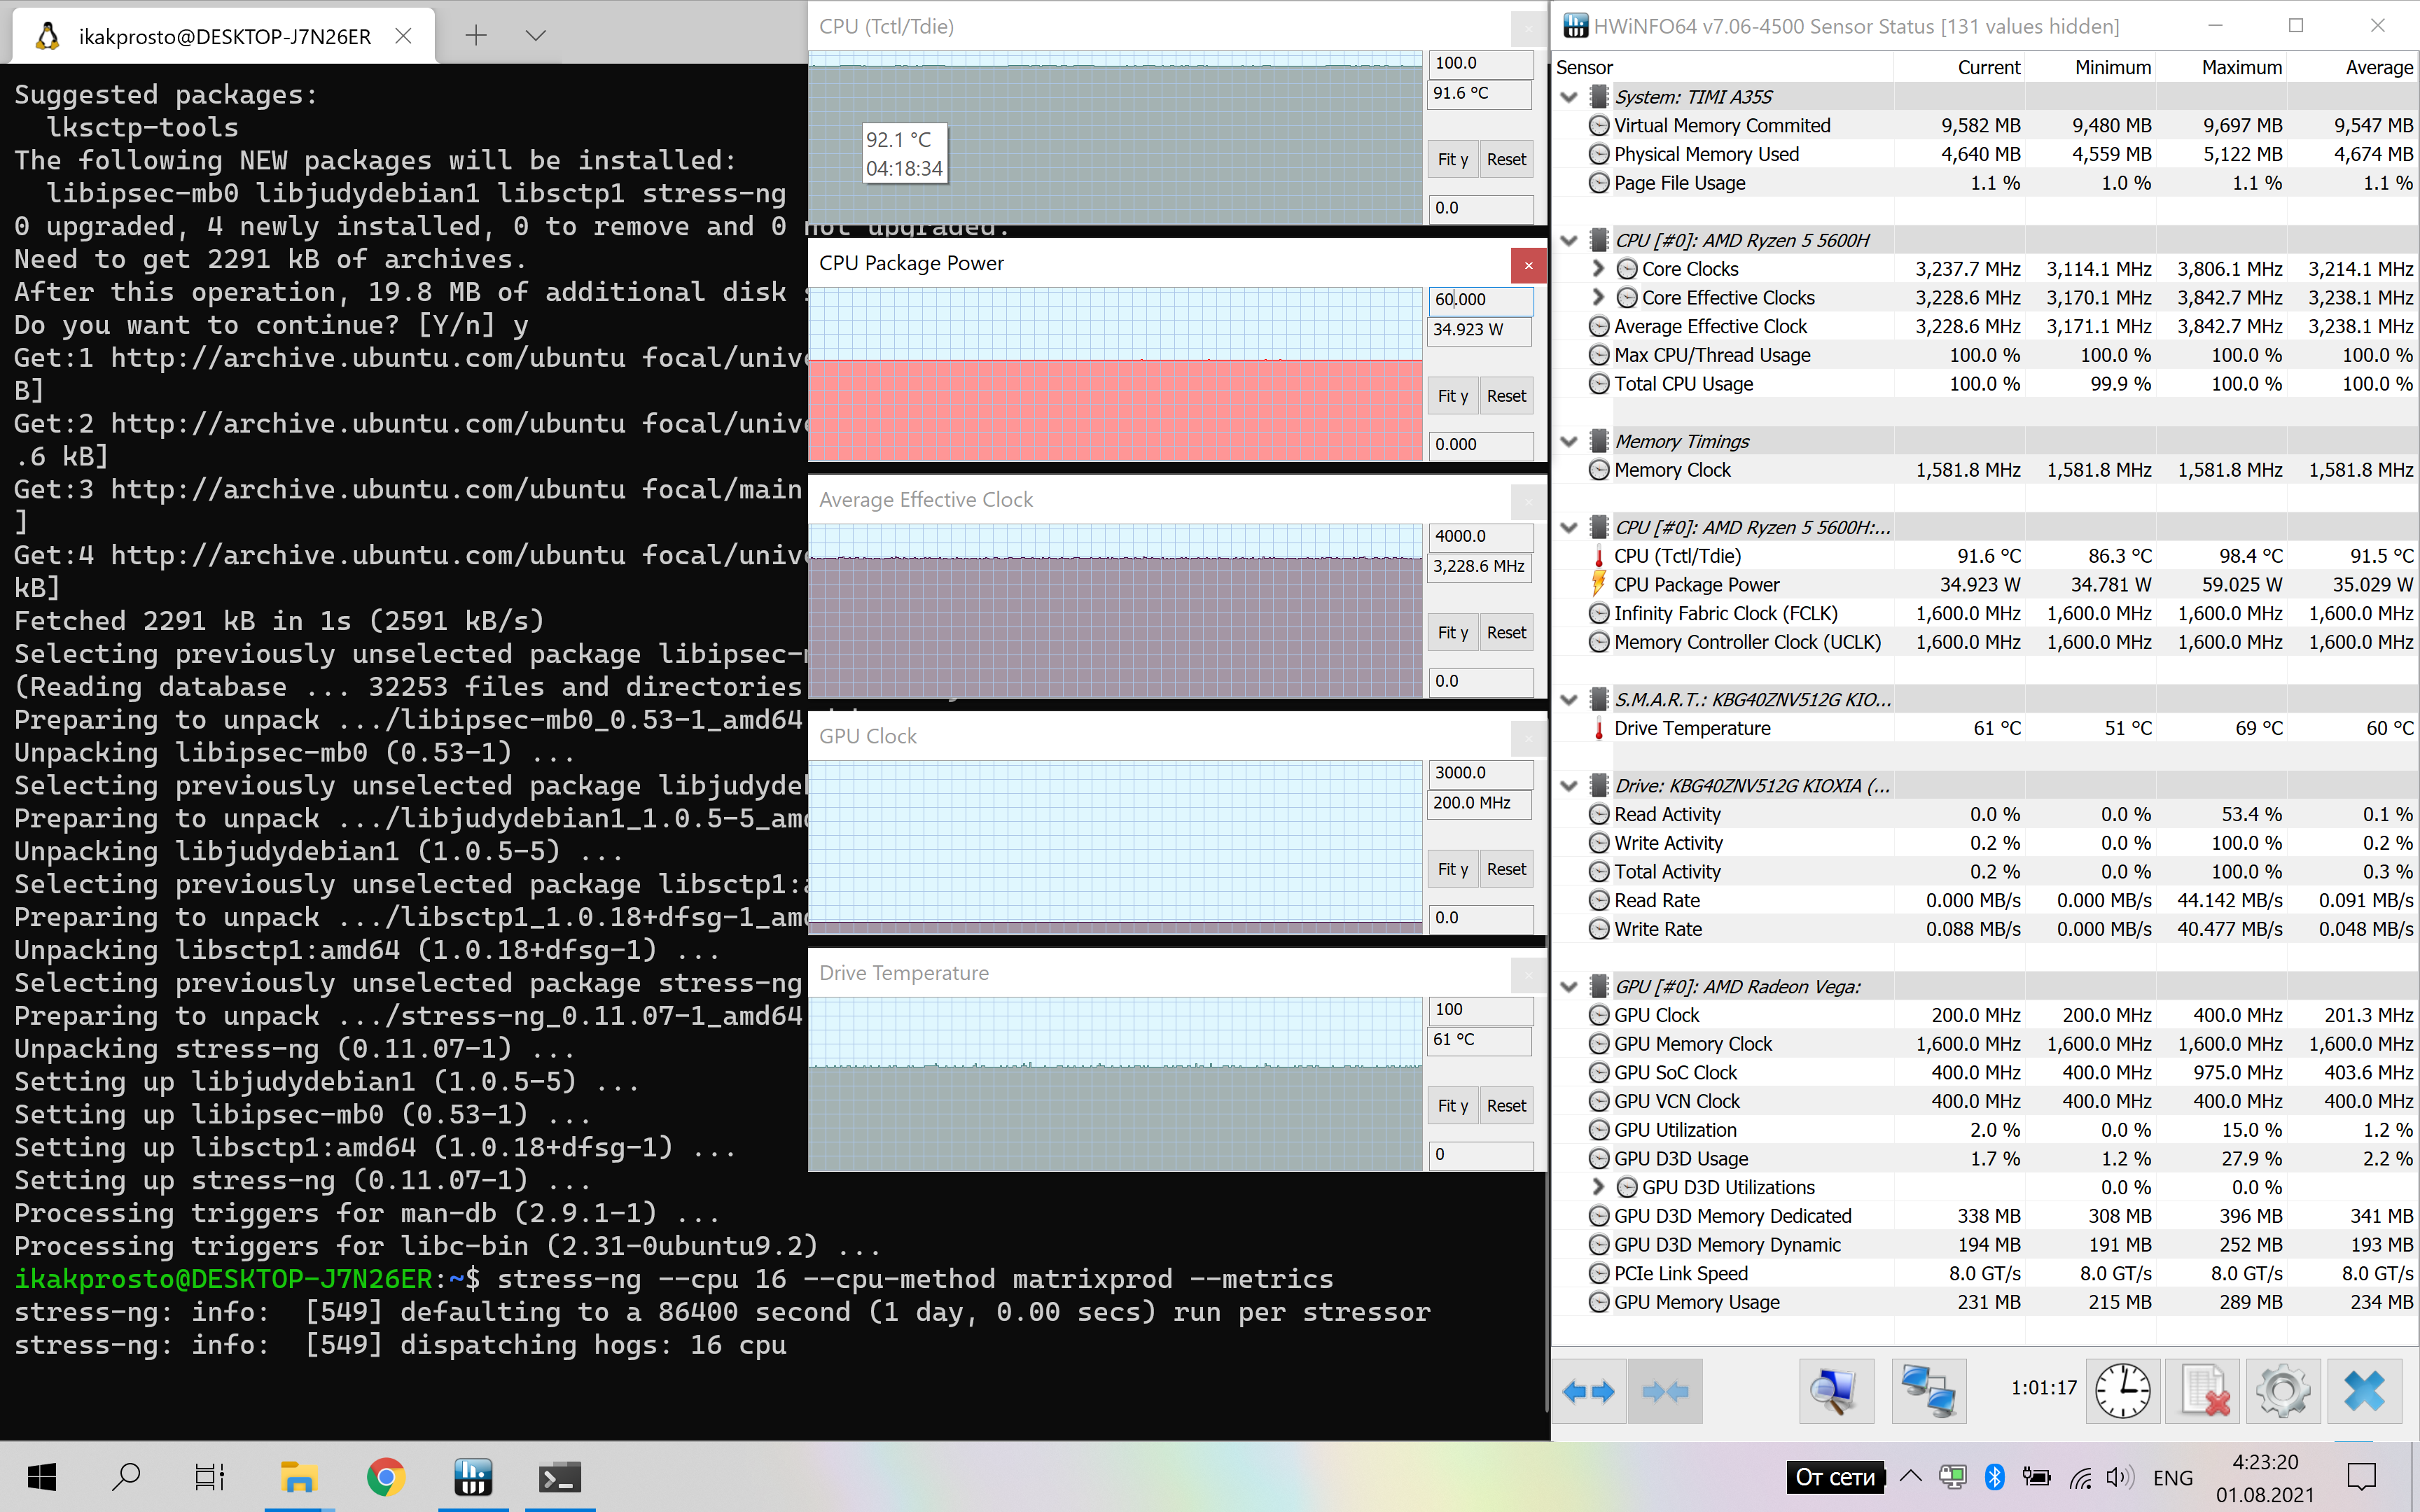
Task: Click the CPU (Tctl/Tdie) thermometer icon
Action: [1599, 556]
